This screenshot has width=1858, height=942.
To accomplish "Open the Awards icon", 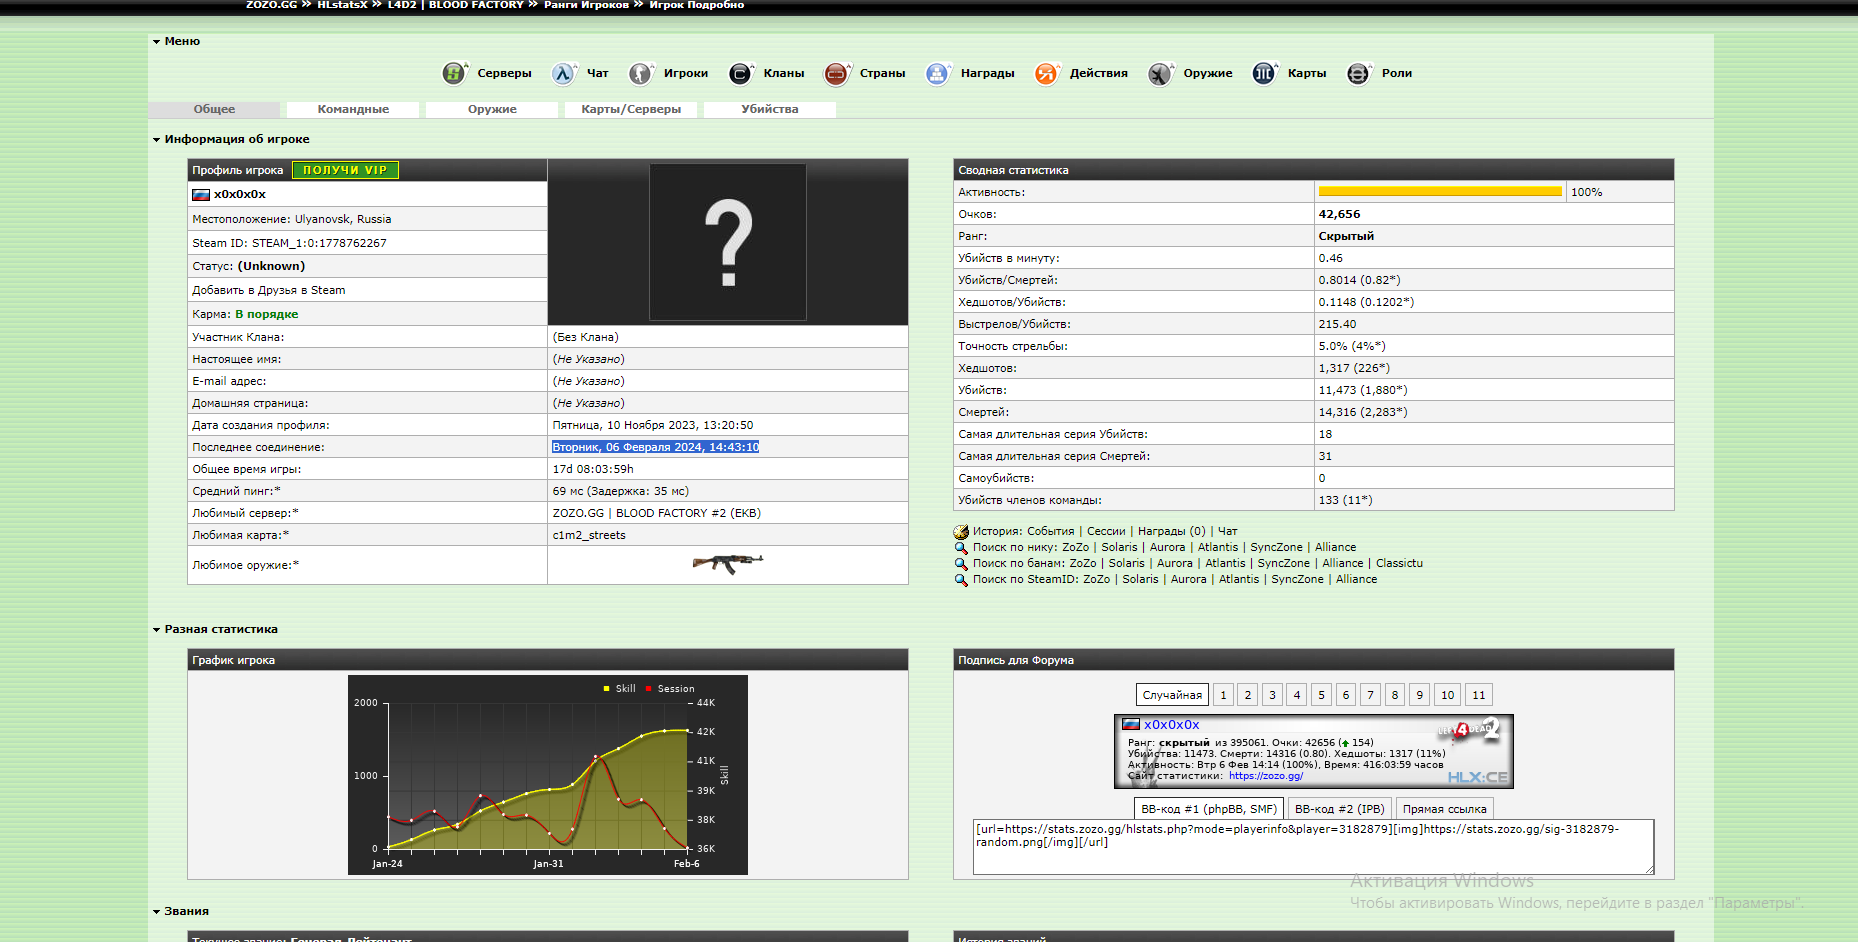I will click(x=937, y=73).
